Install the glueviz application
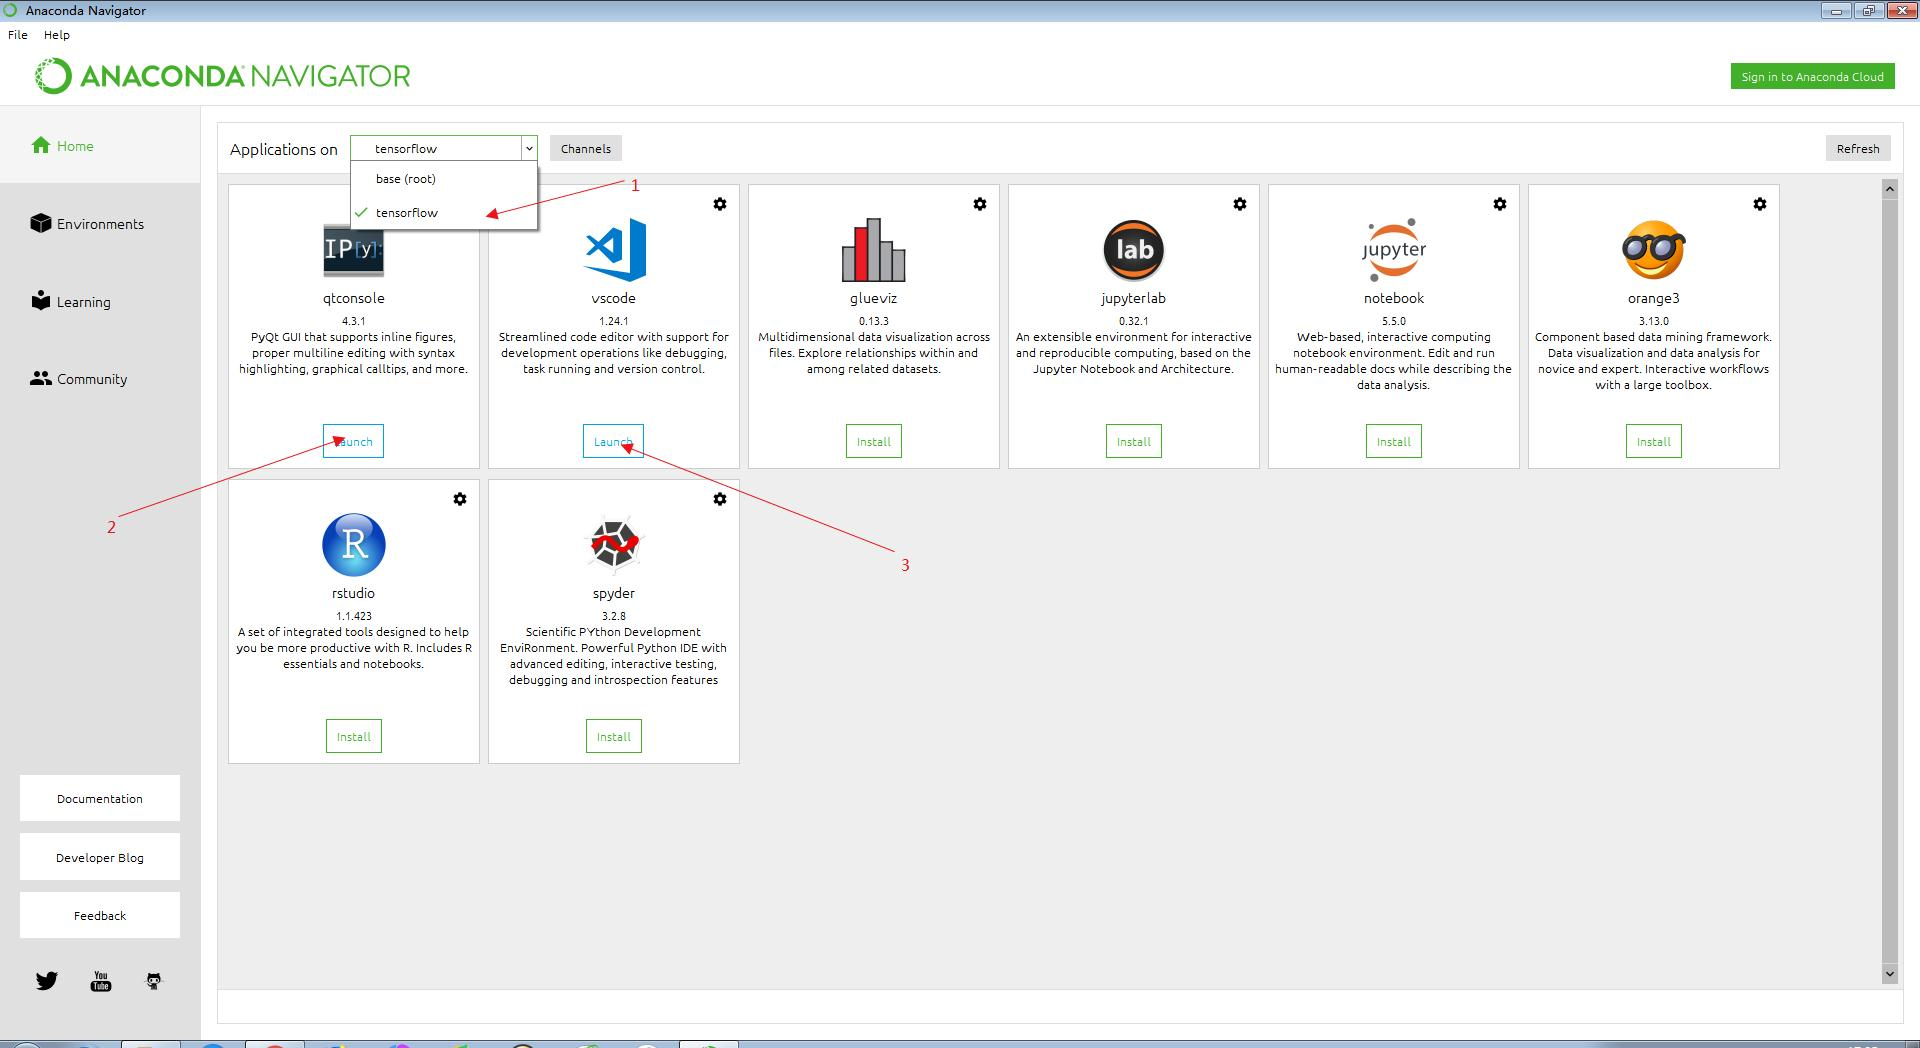 tap(873, 441)
